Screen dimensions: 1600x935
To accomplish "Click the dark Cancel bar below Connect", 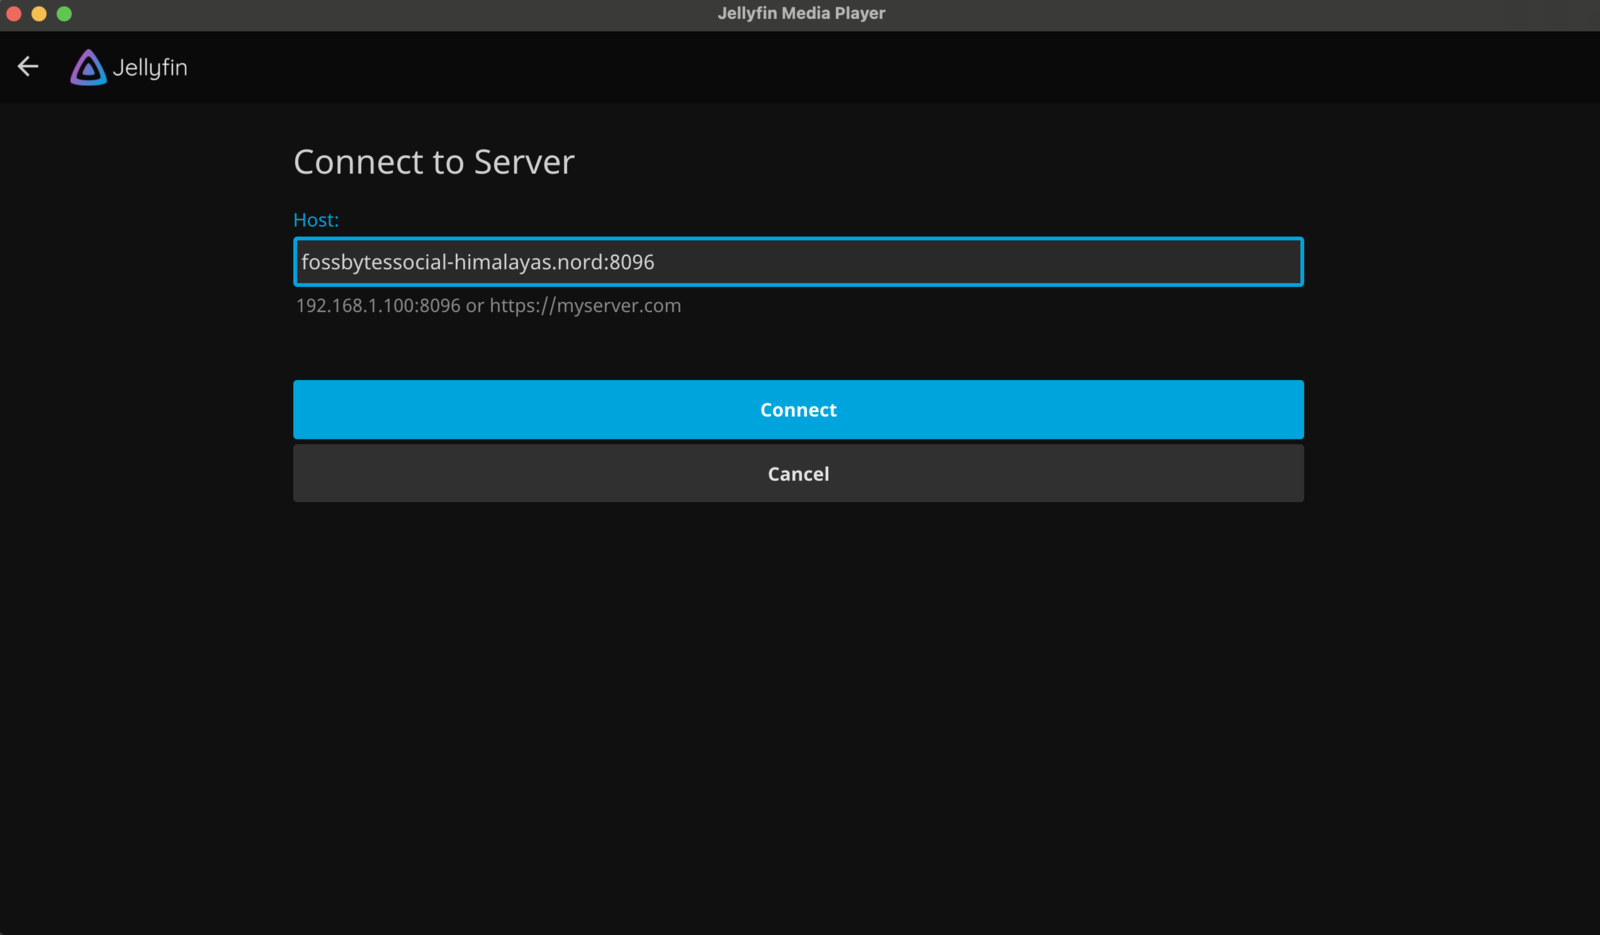I will [797, 473].
